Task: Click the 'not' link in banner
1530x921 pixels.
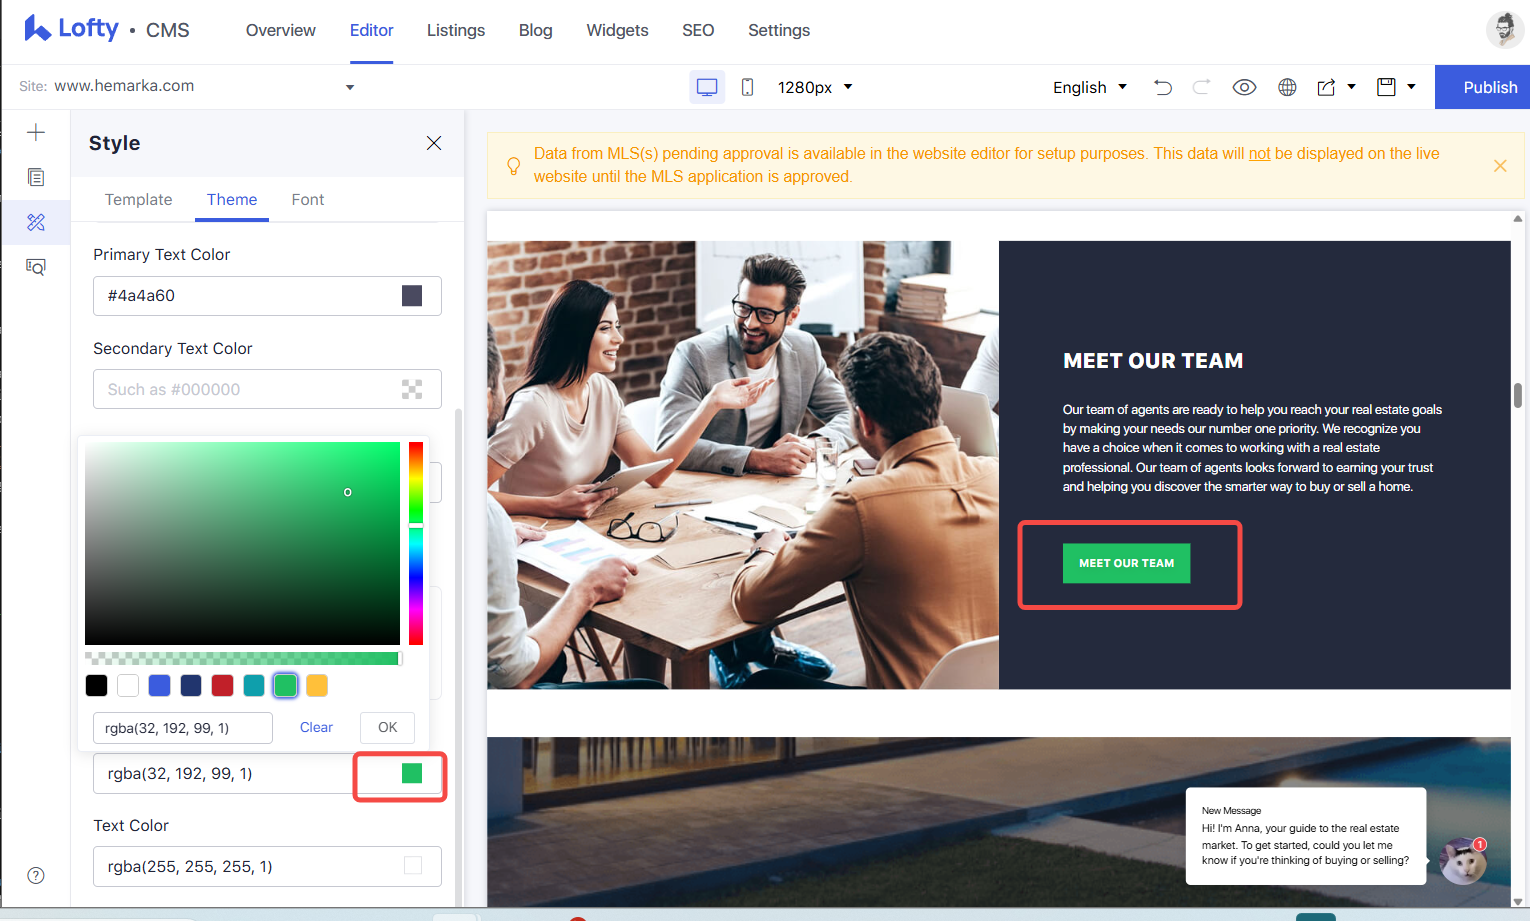Action: point(1259,153)
